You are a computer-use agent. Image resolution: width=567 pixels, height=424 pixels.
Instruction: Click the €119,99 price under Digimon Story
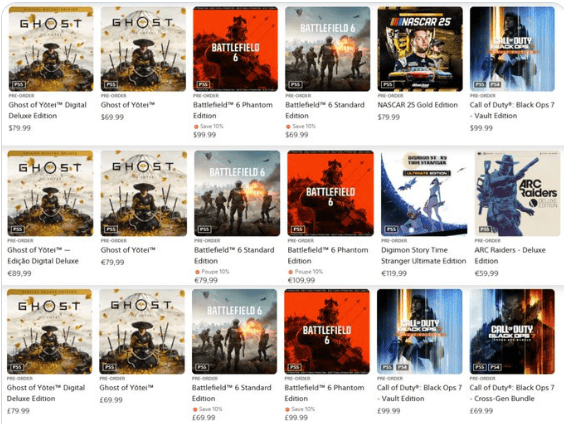[x=394, y=274]
